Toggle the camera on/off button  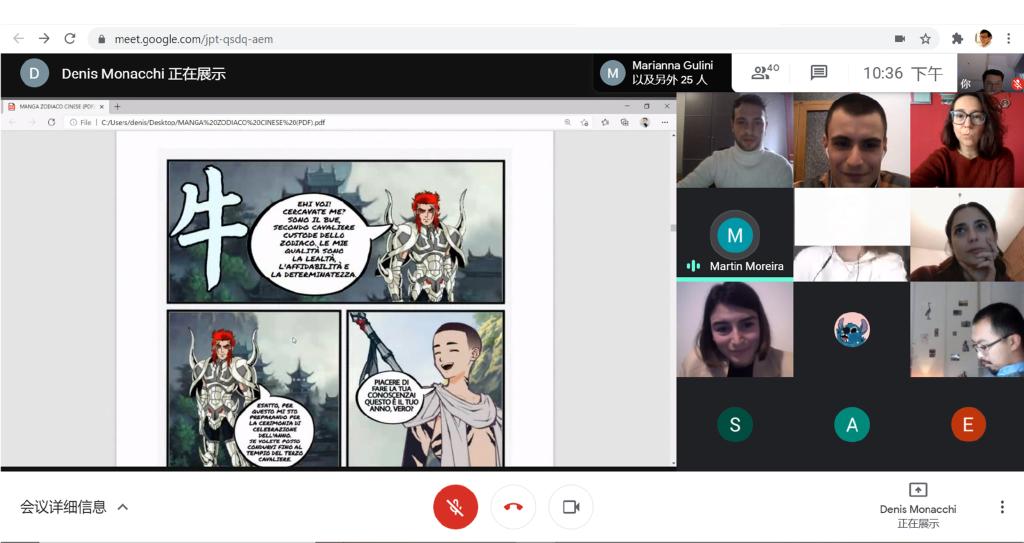click(x=571, y=506)
